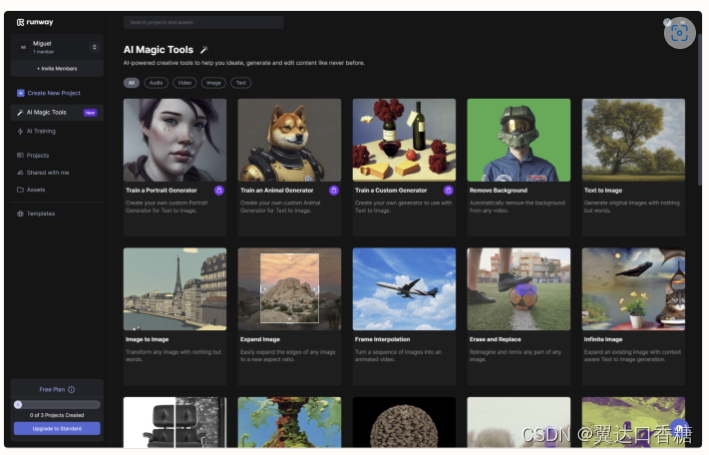Open Infinite Image tool thumbnail

click(633, 289)
